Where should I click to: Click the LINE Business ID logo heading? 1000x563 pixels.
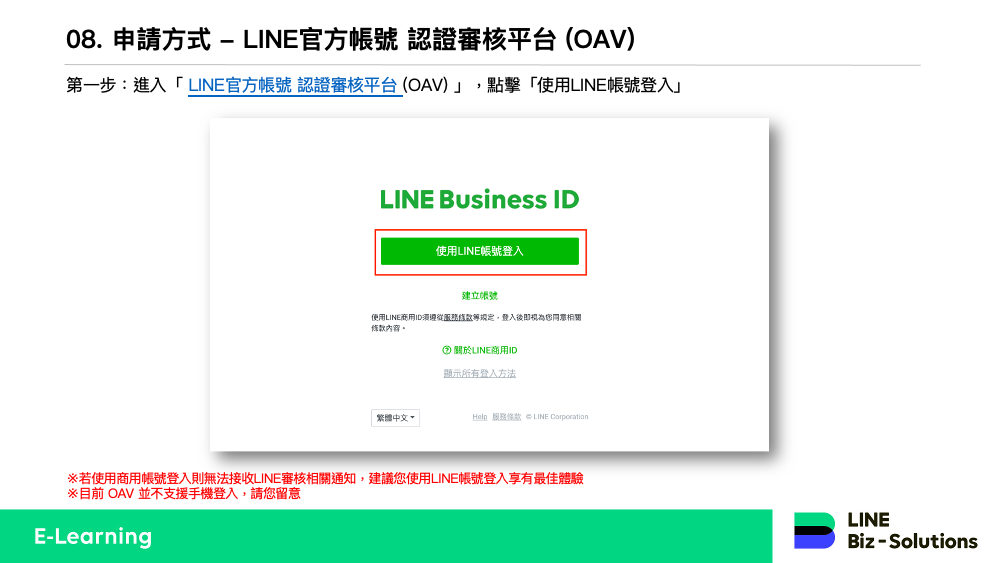tap(480, 200)
